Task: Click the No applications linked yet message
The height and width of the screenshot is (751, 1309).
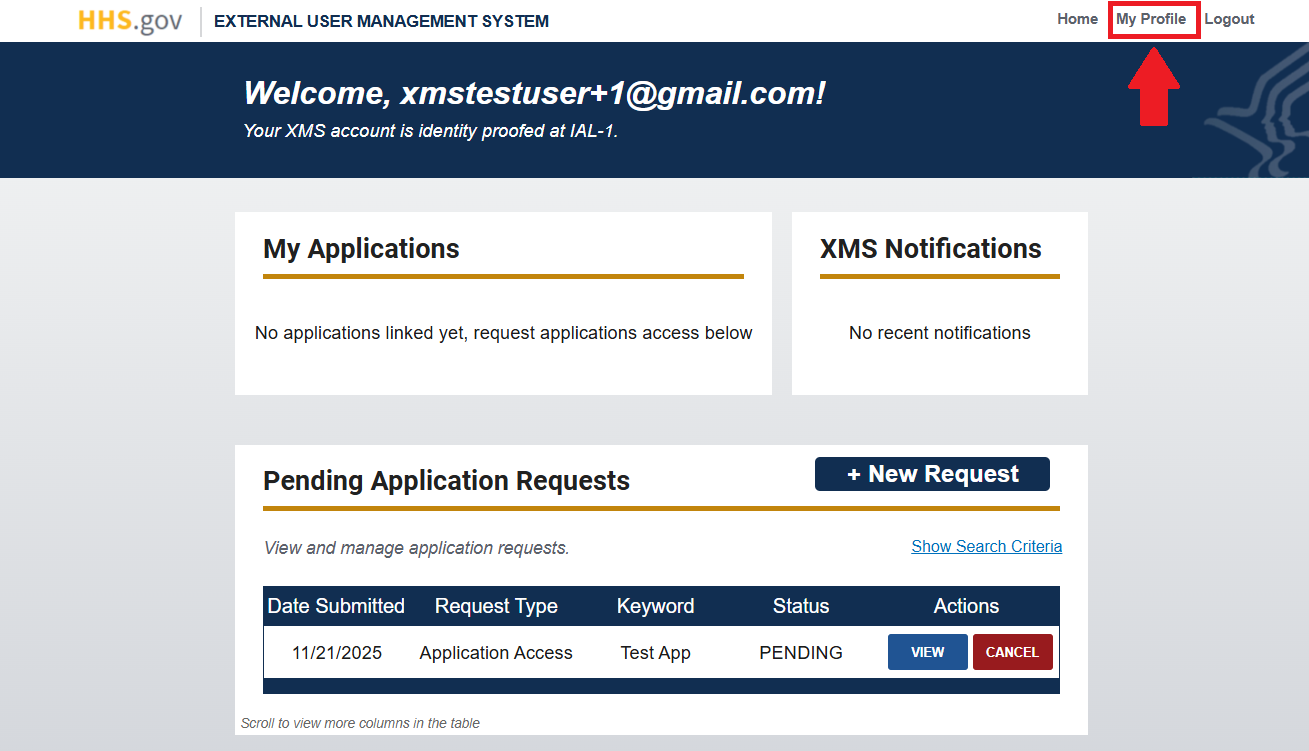Action: [x=503, y=333]
